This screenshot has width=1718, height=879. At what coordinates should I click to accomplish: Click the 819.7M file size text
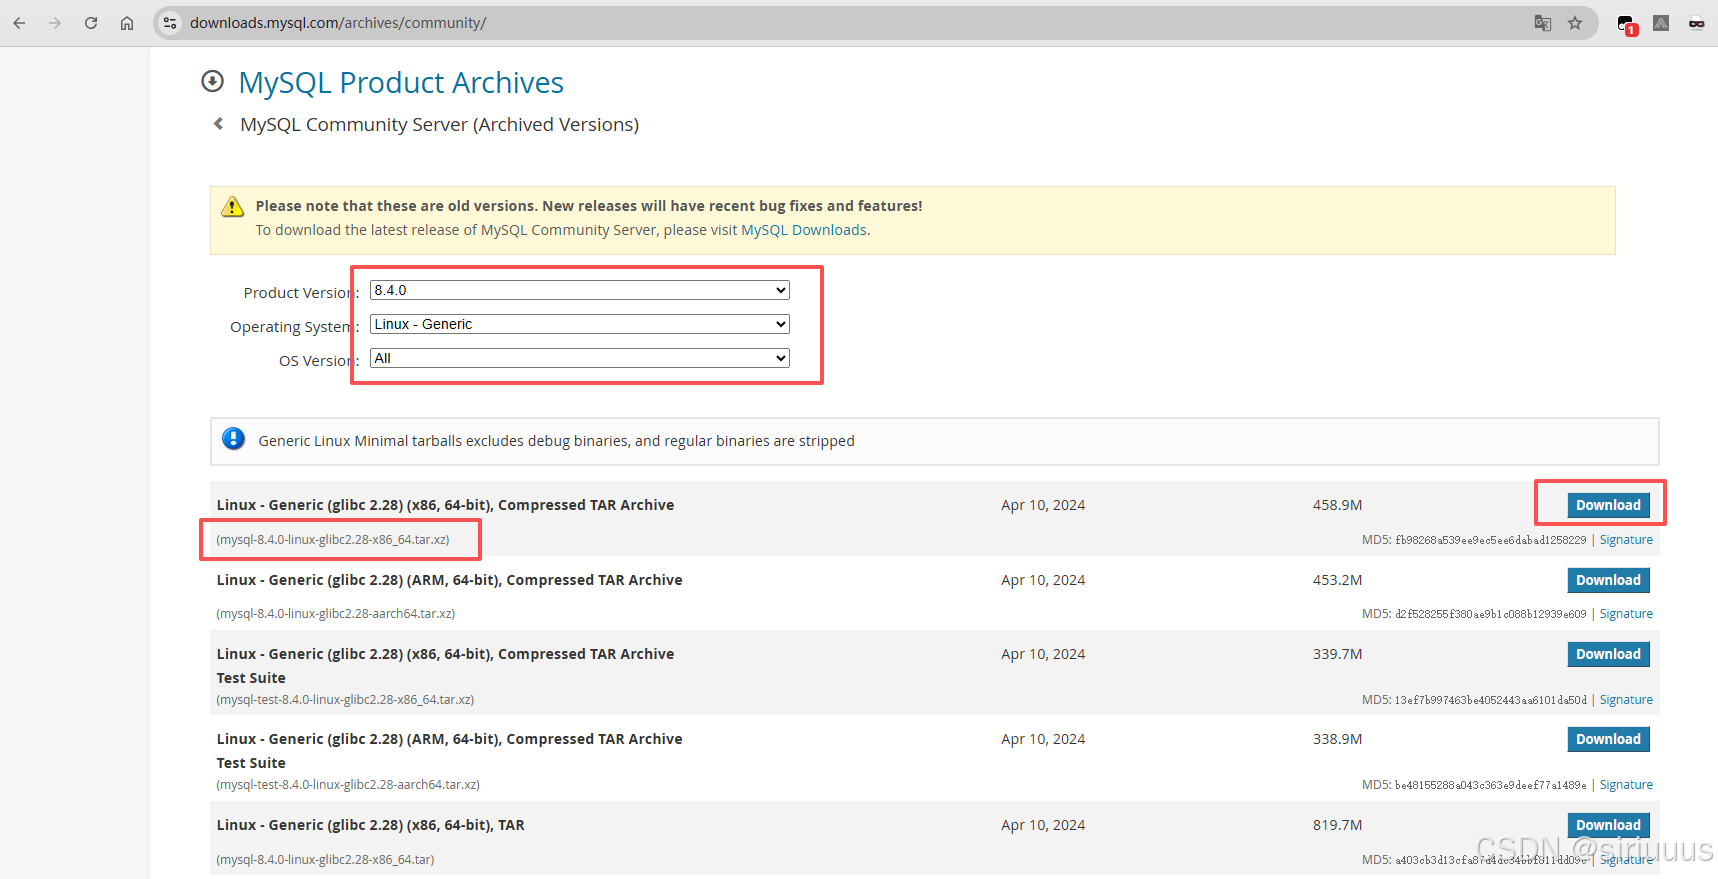pyautogui.click(x=1337, y=825)
